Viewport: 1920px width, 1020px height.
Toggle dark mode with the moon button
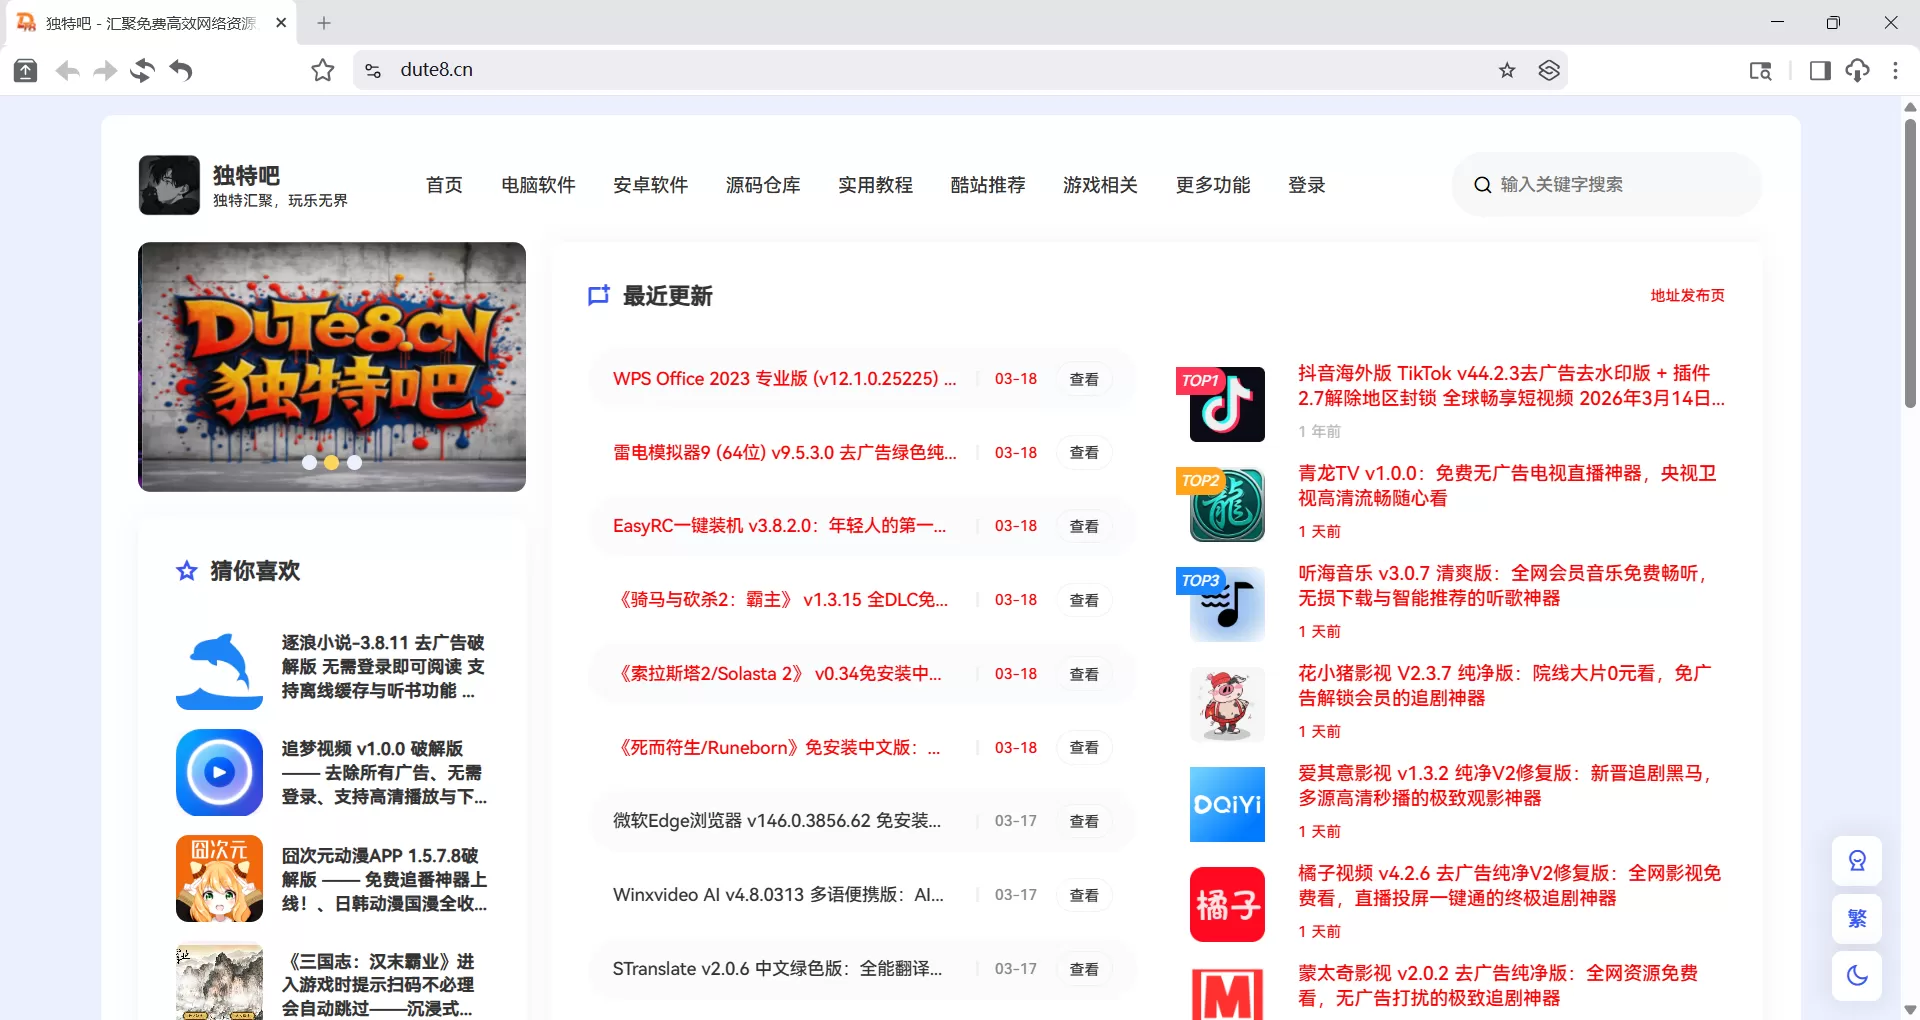tap(1856, 975)
